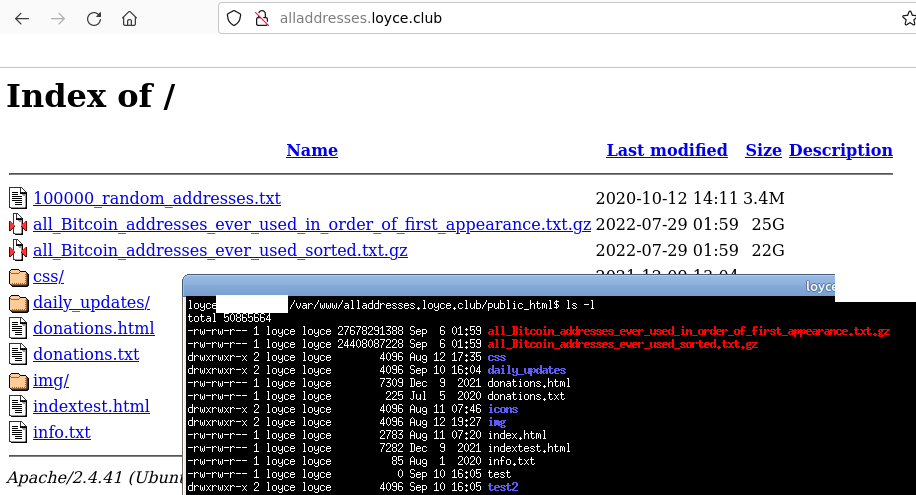Click file icon beside indextest.html
The width and height of the screenshot is (916, 495).
coord(18,406)
